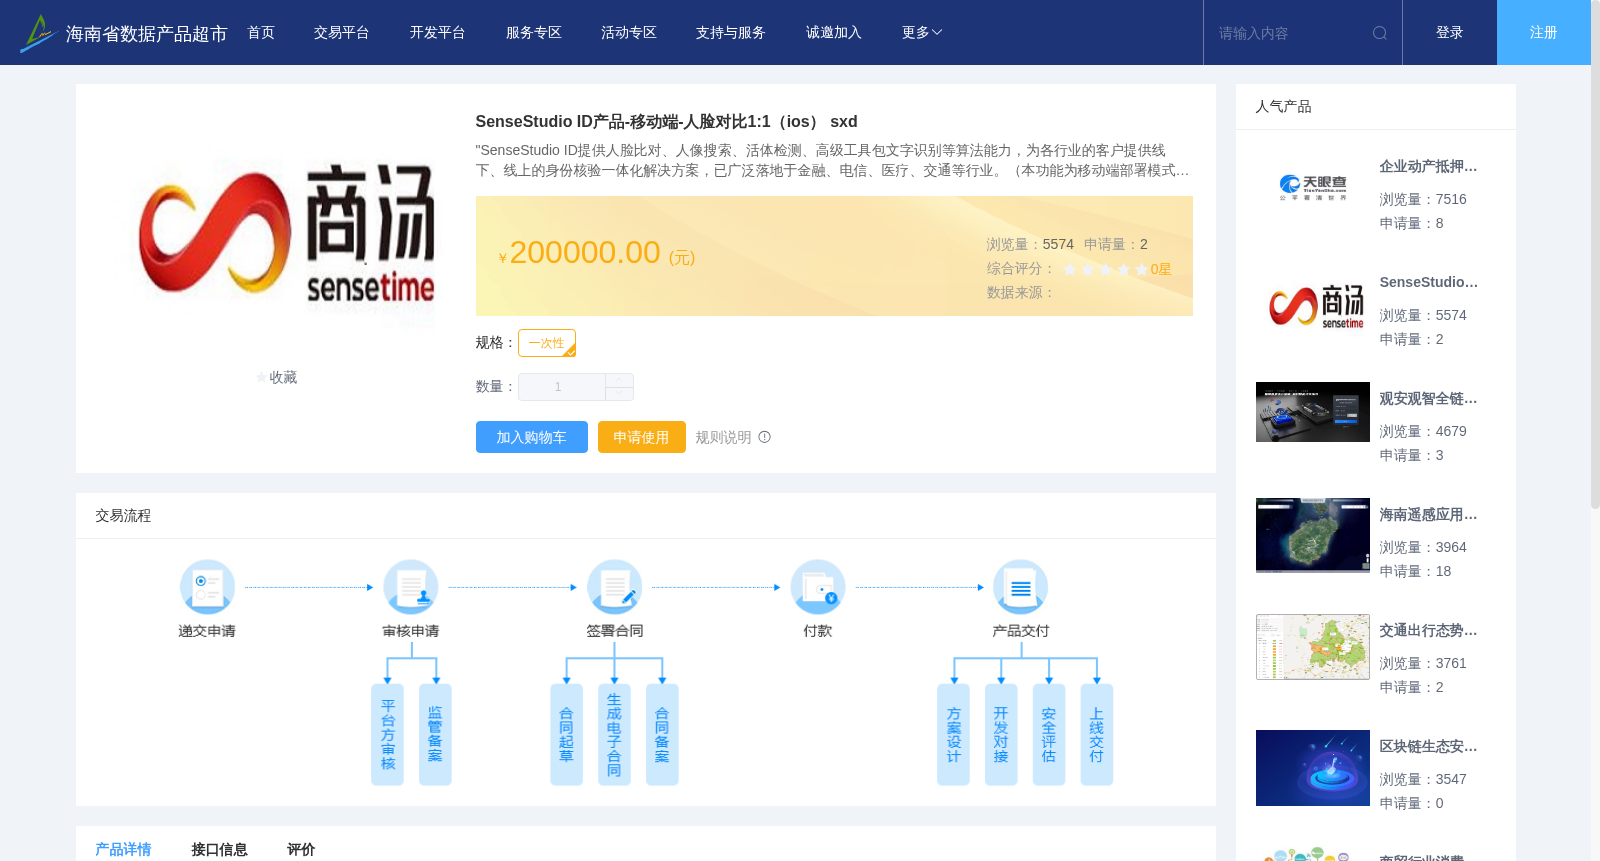Click the 加入购物车 button
This screenshot has width=1600, height=861.
[532, 437]
